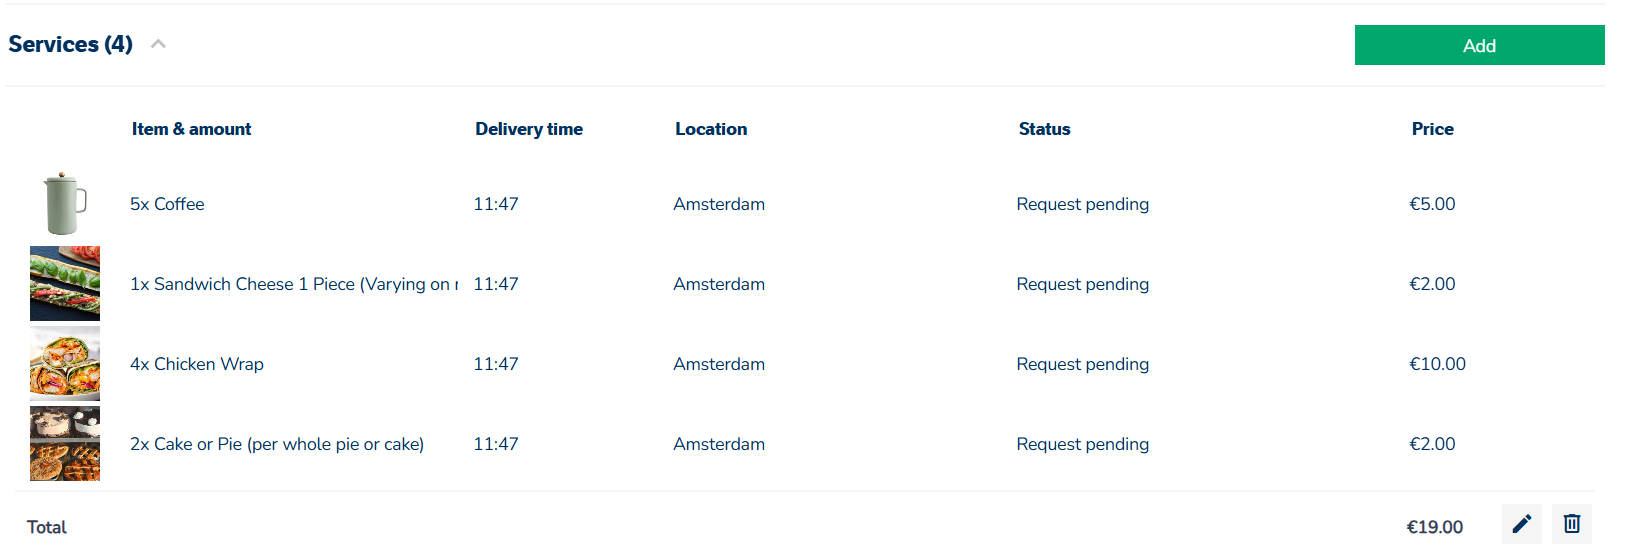Collapse the Services section chevron
Image resolution: width=1628 pixels, height=560 pixels.
[158, 44]
